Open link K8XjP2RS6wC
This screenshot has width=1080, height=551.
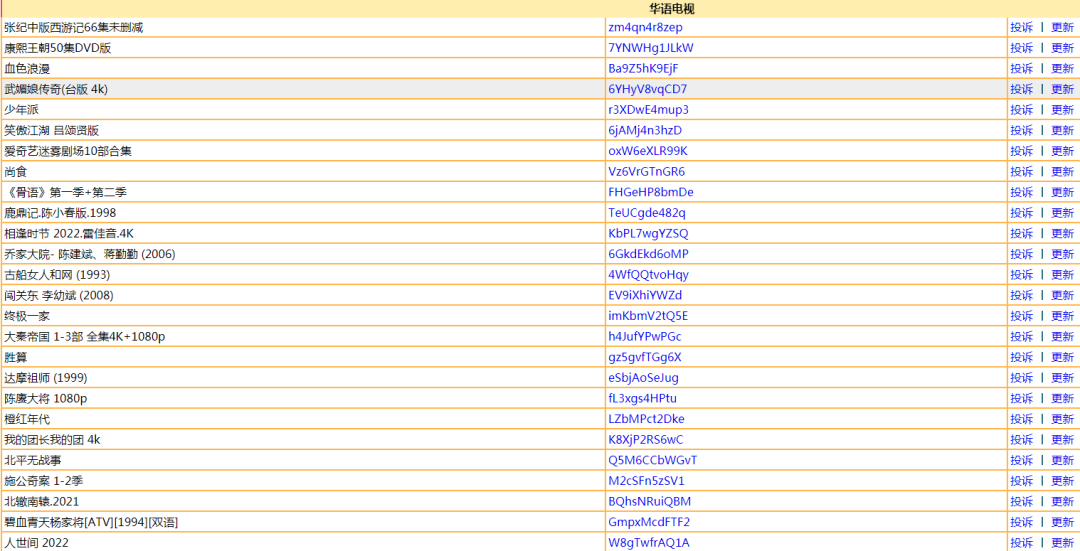tap(646, 439)
